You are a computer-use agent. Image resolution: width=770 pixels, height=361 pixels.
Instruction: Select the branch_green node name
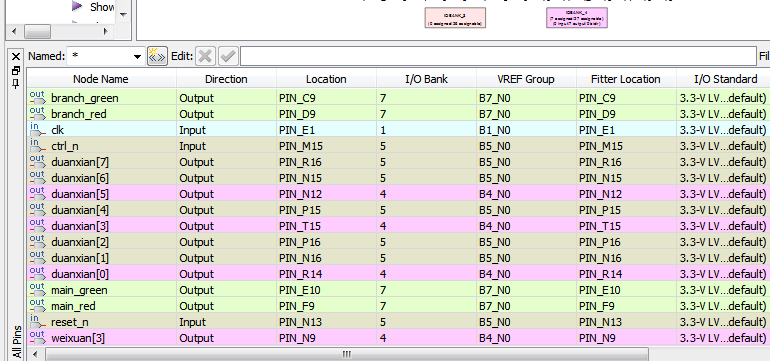(x=84, y=98)
